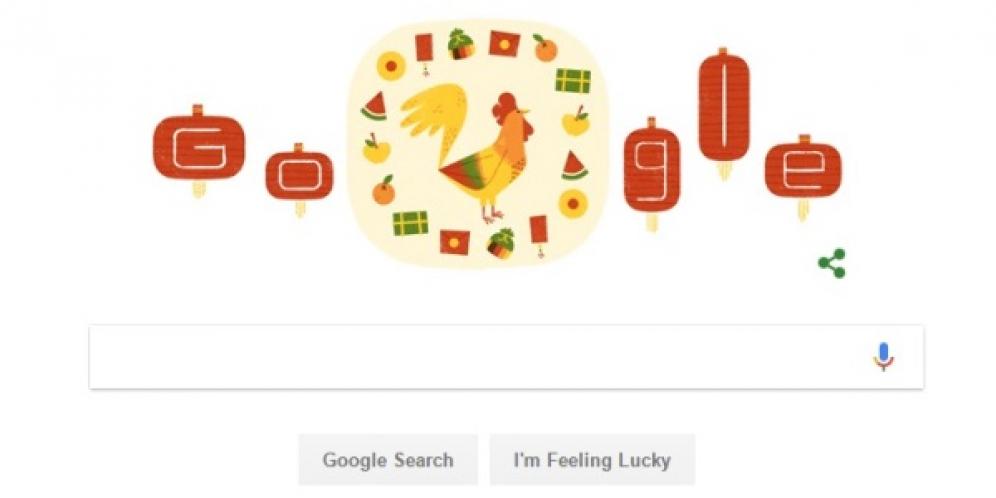
Task: Click the Google Search button
Action: pyautogui.click(x=388, y=460)
